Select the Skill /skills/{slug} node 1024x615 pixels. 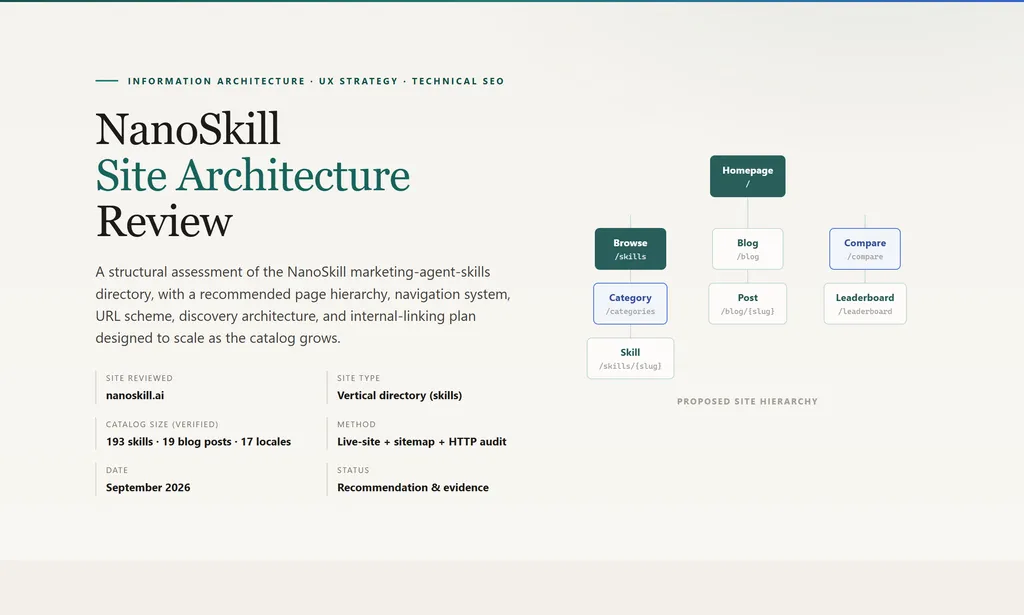[x=630, y=358]
